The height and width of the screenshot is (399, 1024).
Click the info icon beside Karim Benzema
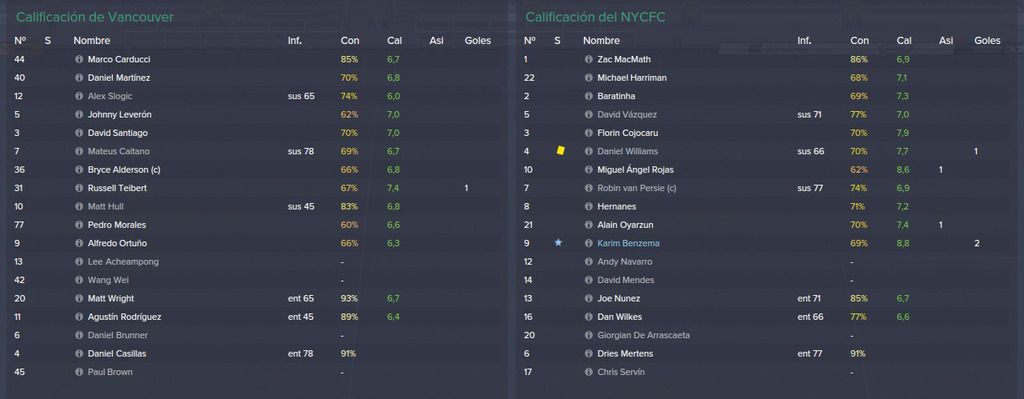pyautogui.click(x=588, y=244)
